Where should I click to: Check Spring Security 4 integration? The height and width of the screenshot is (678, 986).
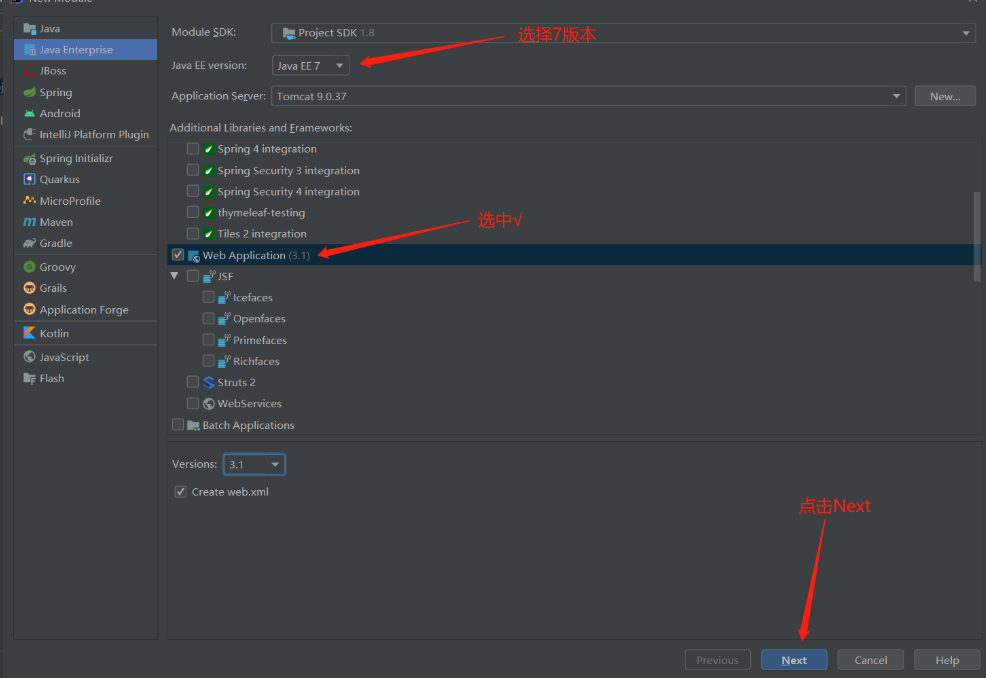193,191
